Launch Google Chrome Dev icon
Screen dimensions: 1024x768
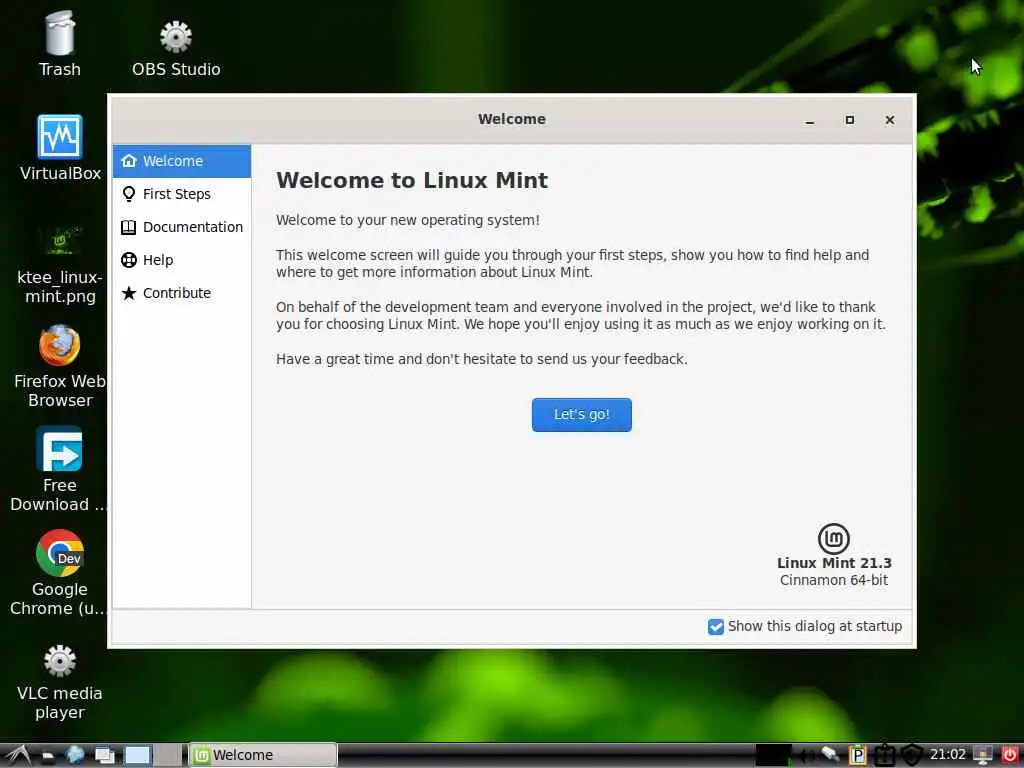(59, 573)
